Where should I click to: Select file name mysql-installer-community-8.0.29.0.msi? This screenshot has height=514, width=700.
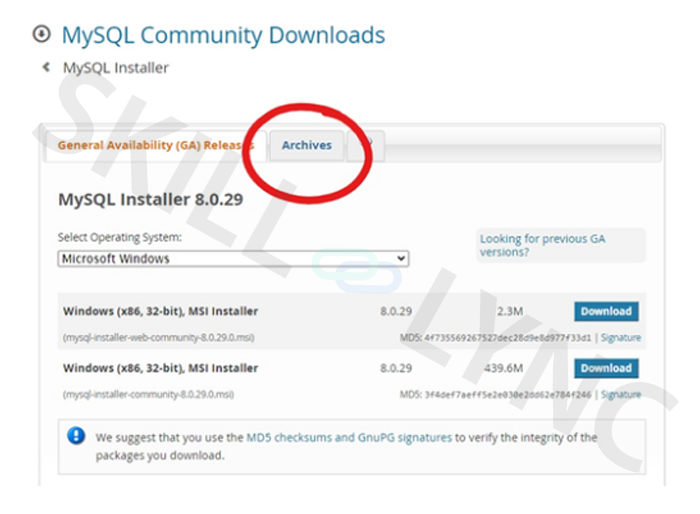[x=148, y=395]
